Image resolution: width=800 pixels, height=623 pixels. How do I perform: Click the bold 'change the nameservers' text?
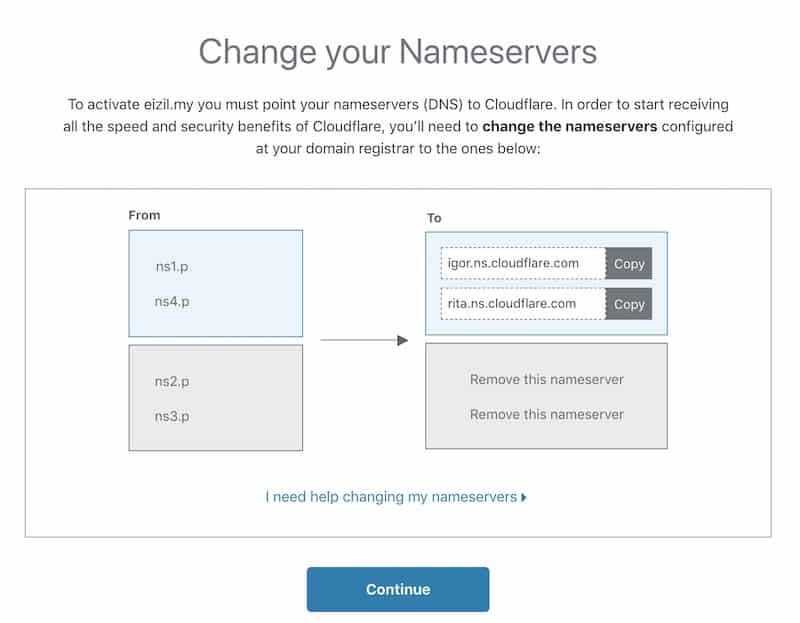click(x=569, y=126)
